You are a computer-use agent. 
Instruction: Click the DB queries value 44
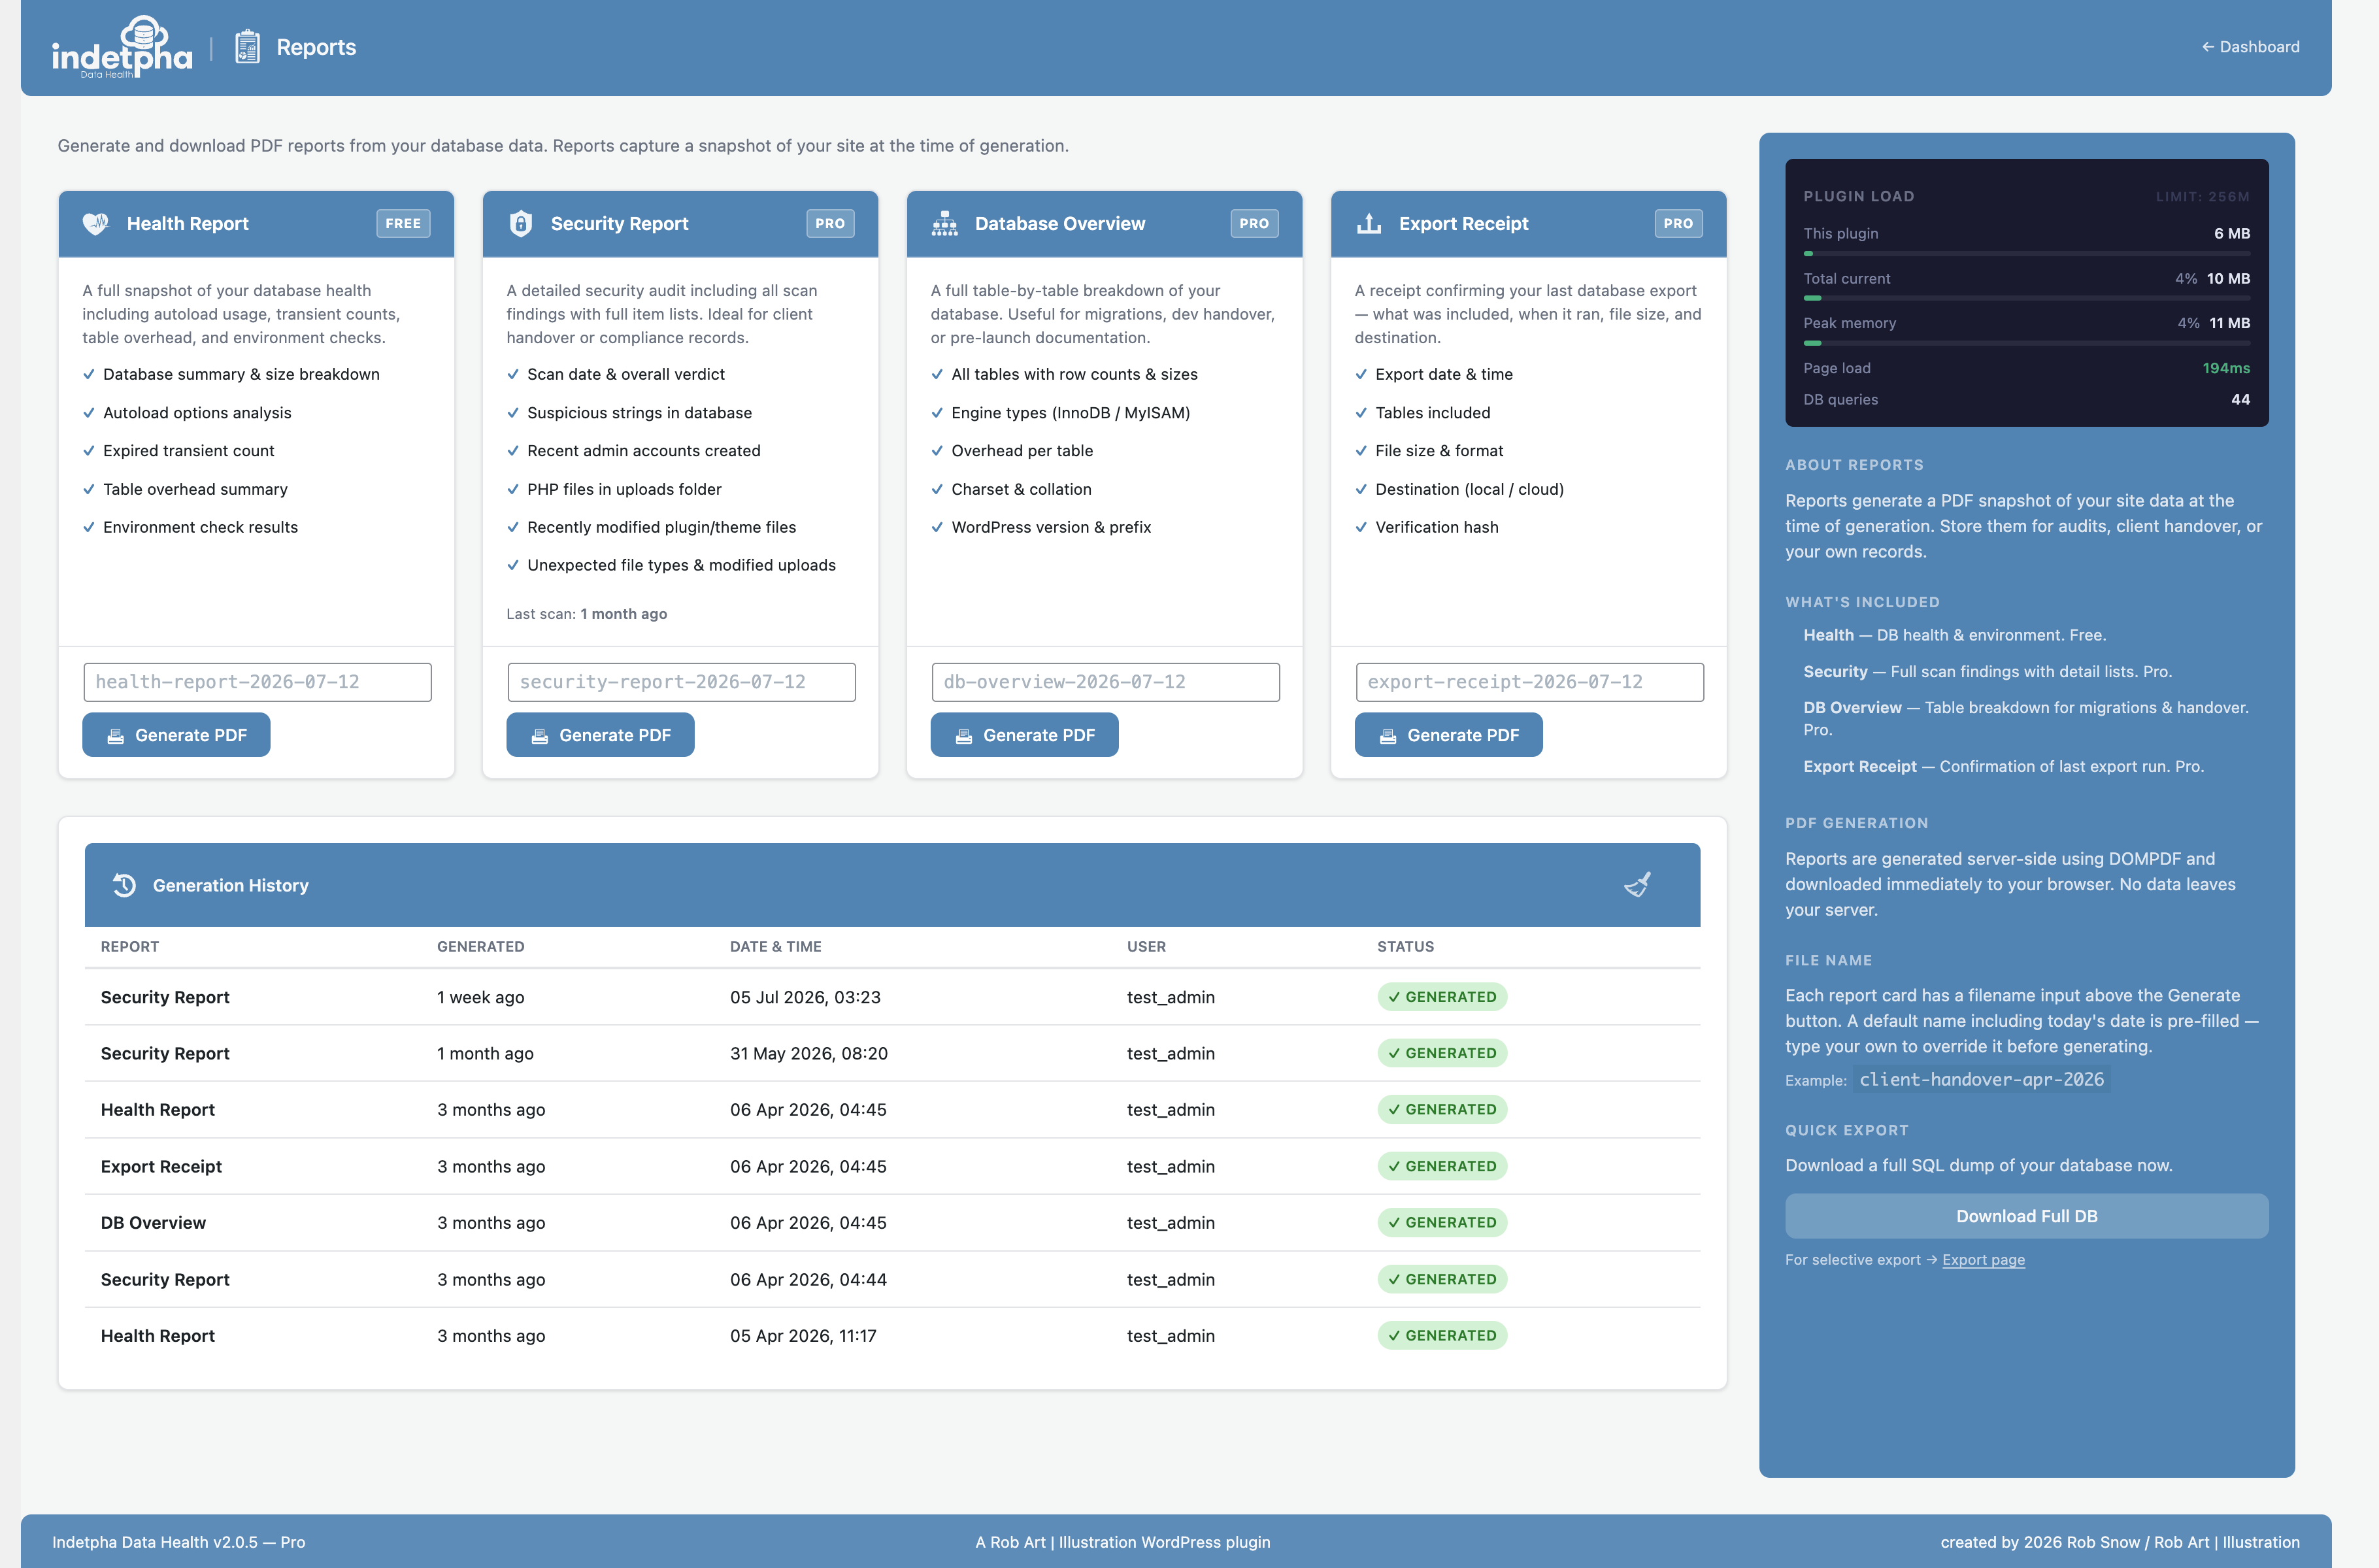point(2240,399)
